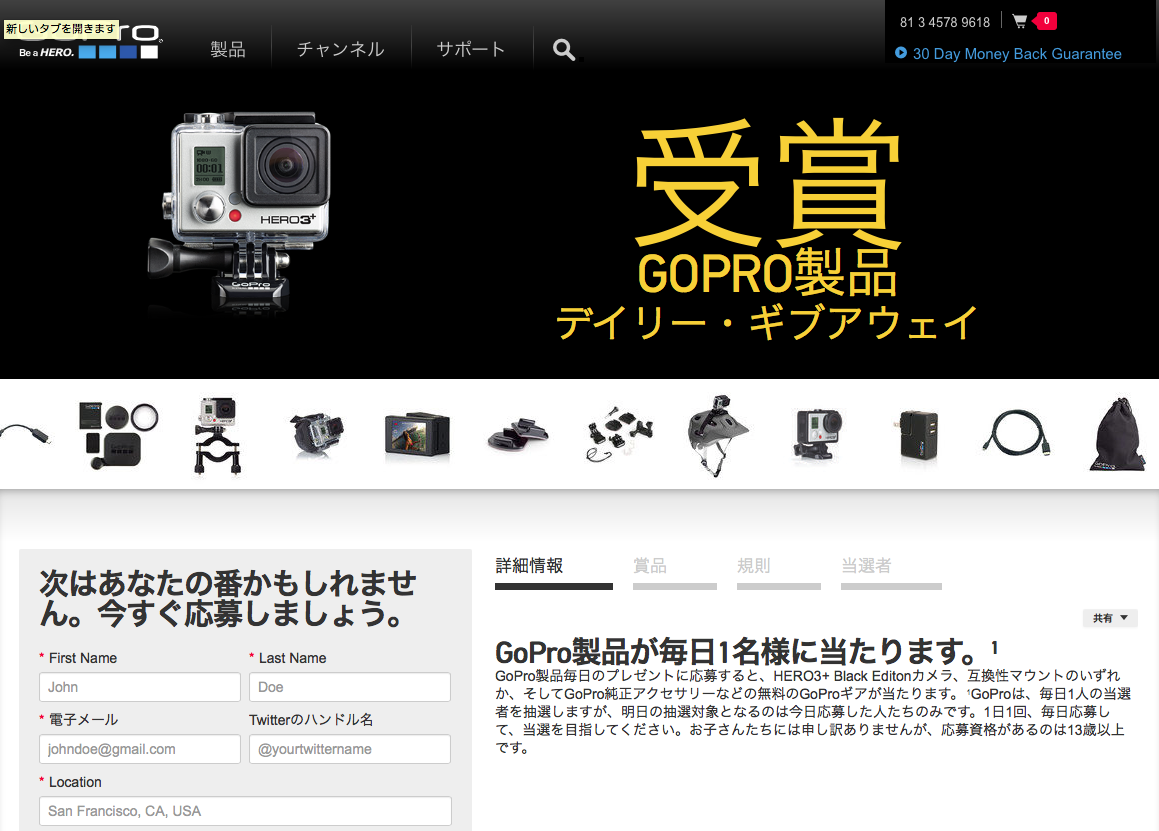1159x831 pixels.
Task: Open the サポート navigation menu
Action: 471,50
